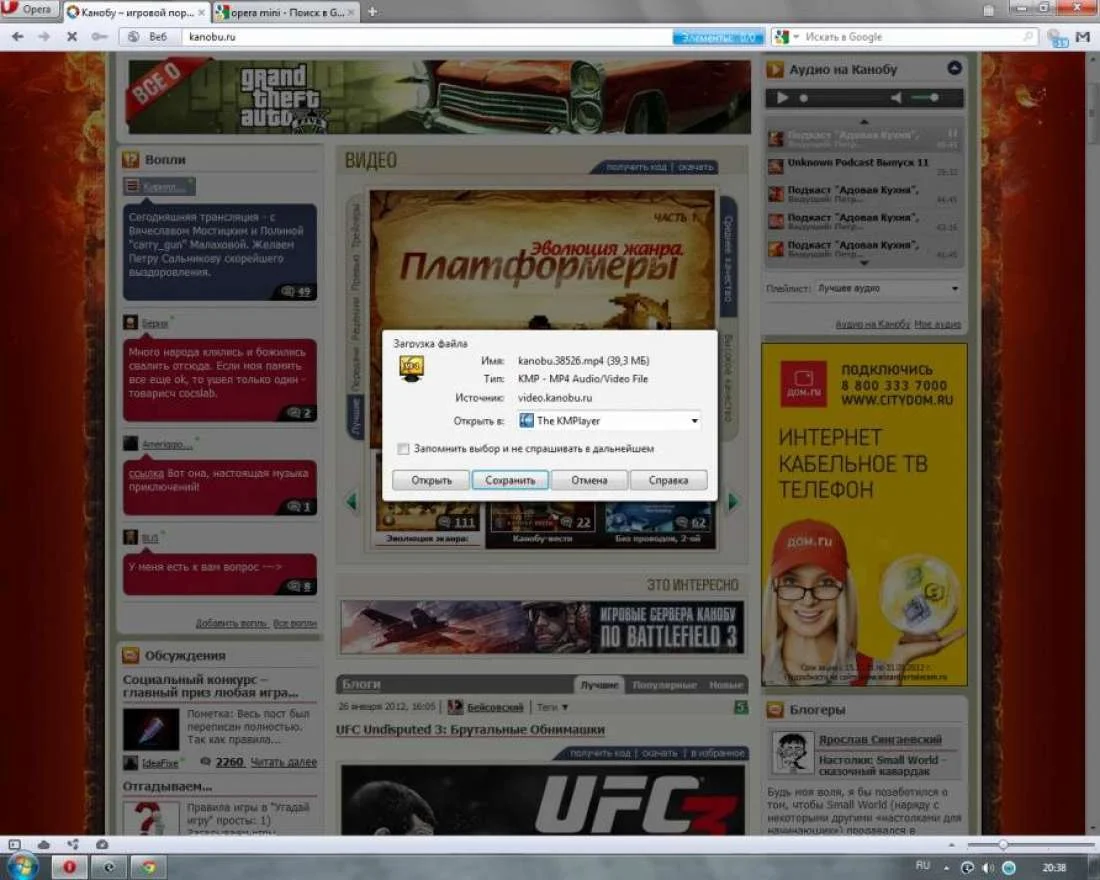The image size is (1100, 880).
Task: Go back with the browser back arrow
Action: 18,36
